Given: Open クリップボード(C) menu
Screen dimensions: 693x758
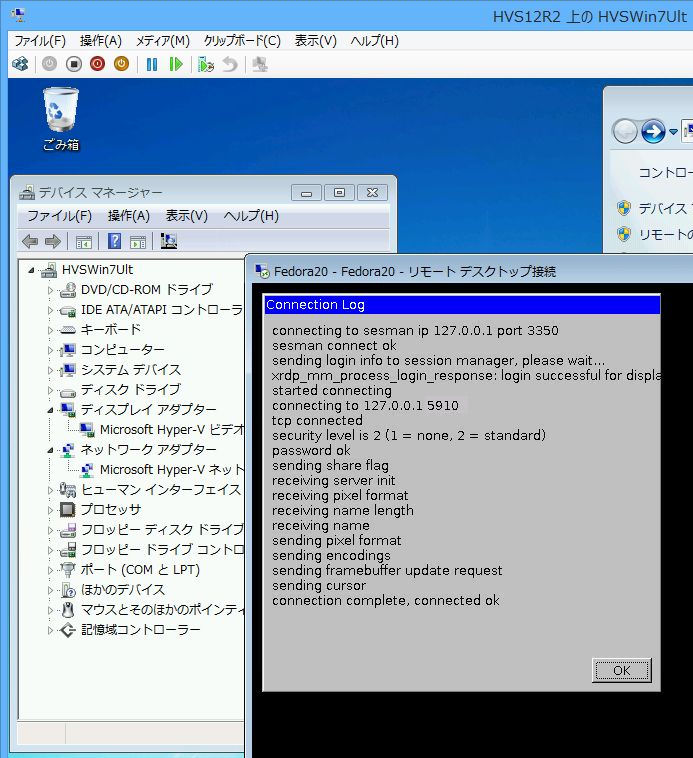Looking at the screenshot, I should pos(242,41).
